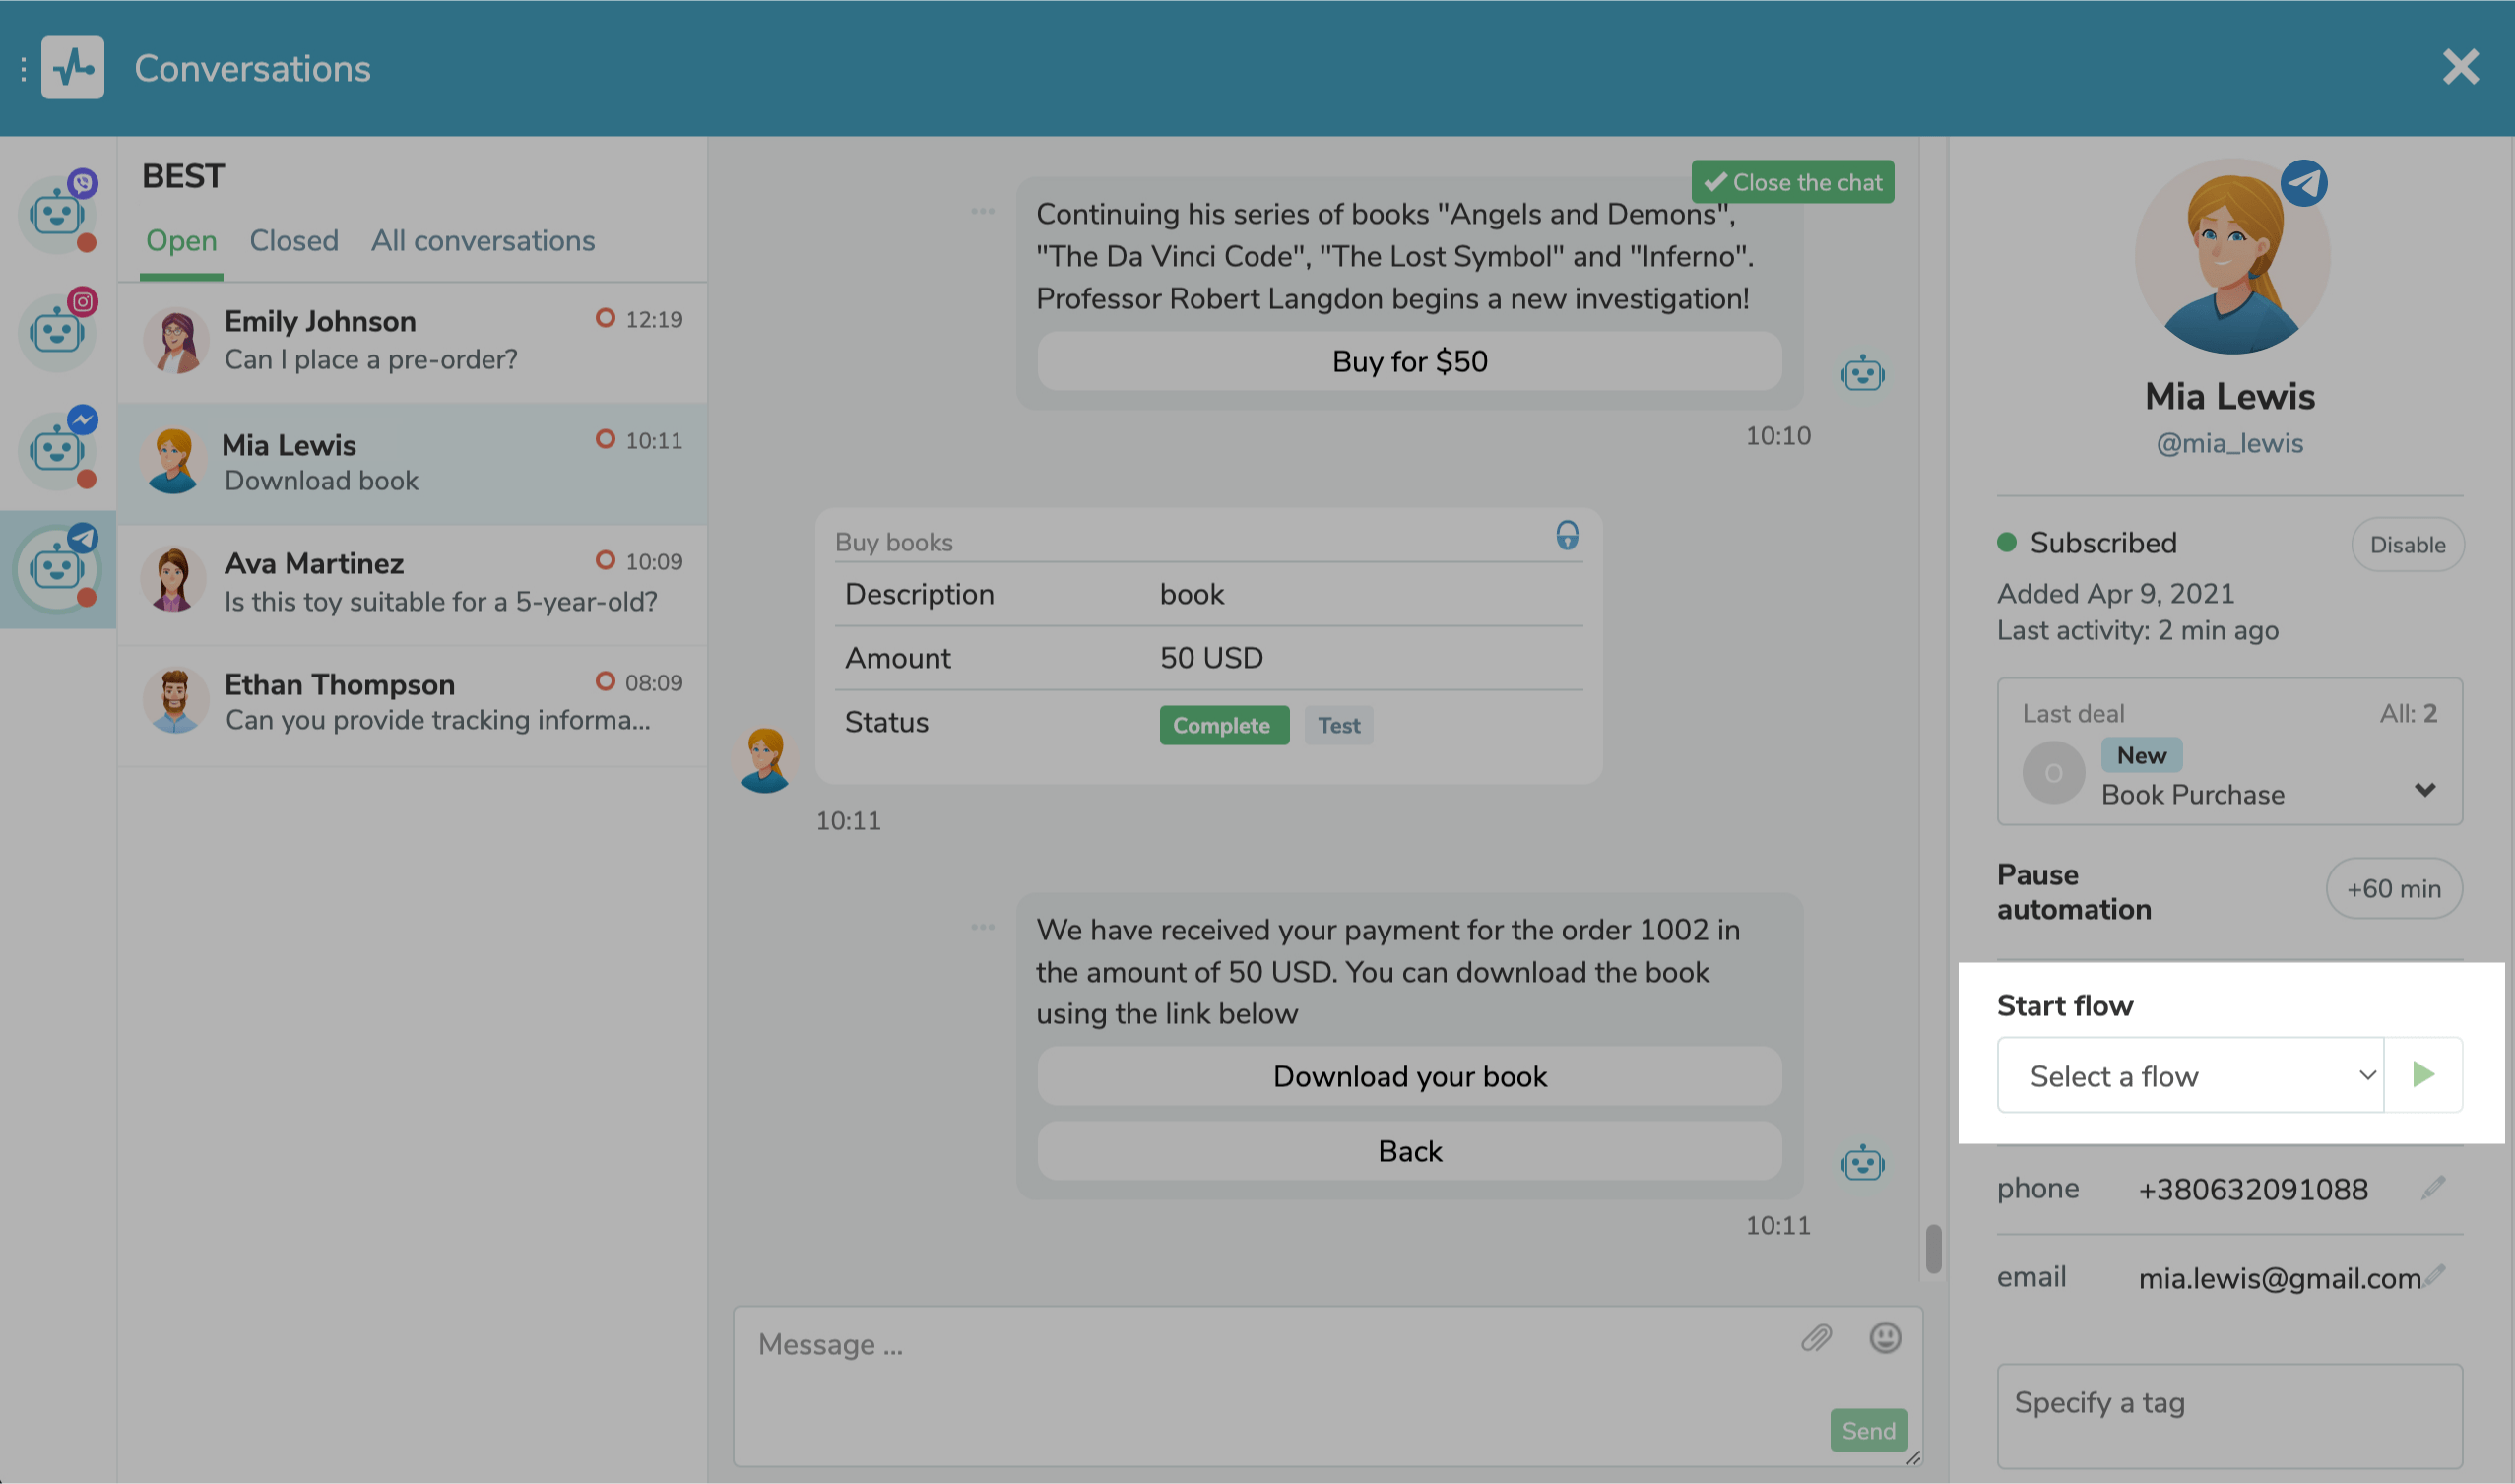This screenshot has height=1484, width=2515.
Task: Switch to the Closed tab
Action: [294, 241]
